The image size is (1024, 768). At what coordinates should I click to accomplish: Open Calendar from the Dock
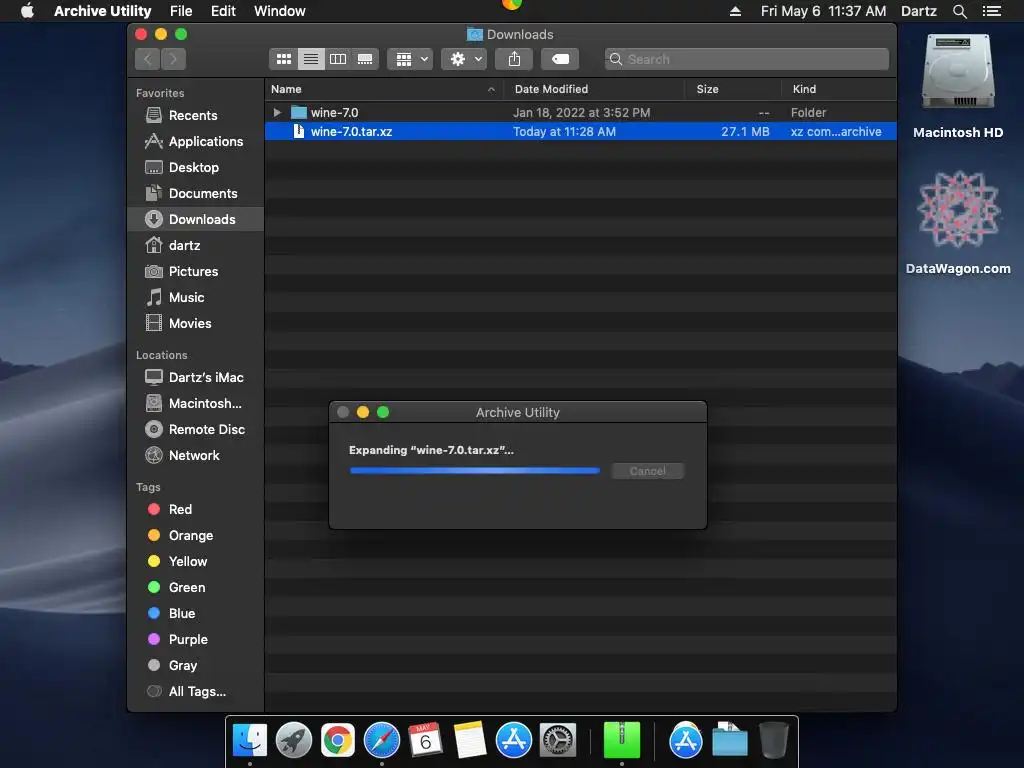coord(425,740)
